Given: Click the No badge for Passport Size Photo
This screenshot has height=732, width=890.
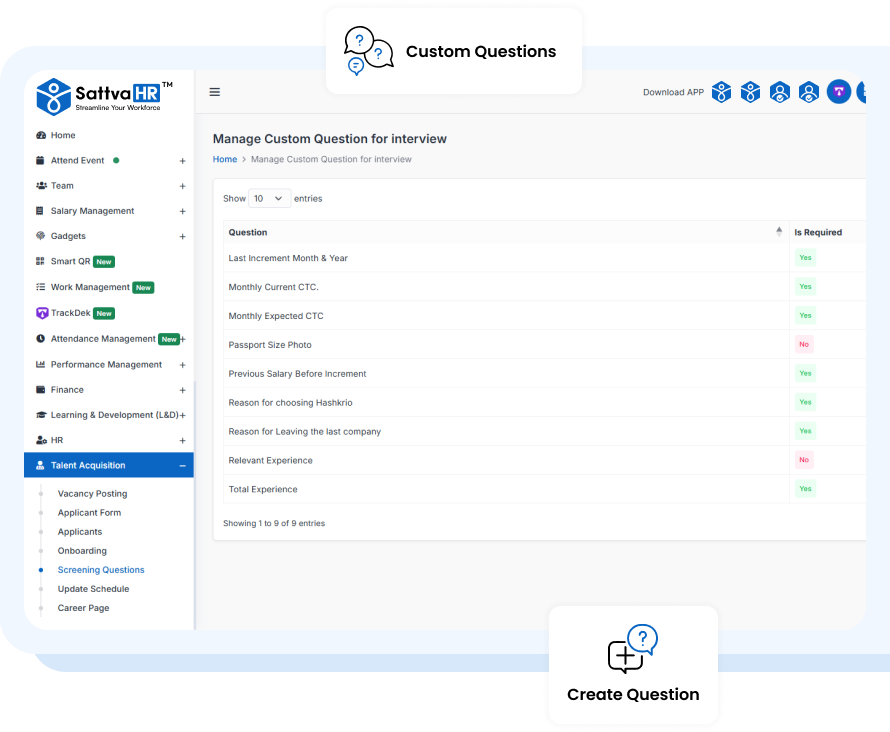Looking at the screenshot, I should [804, 344].
